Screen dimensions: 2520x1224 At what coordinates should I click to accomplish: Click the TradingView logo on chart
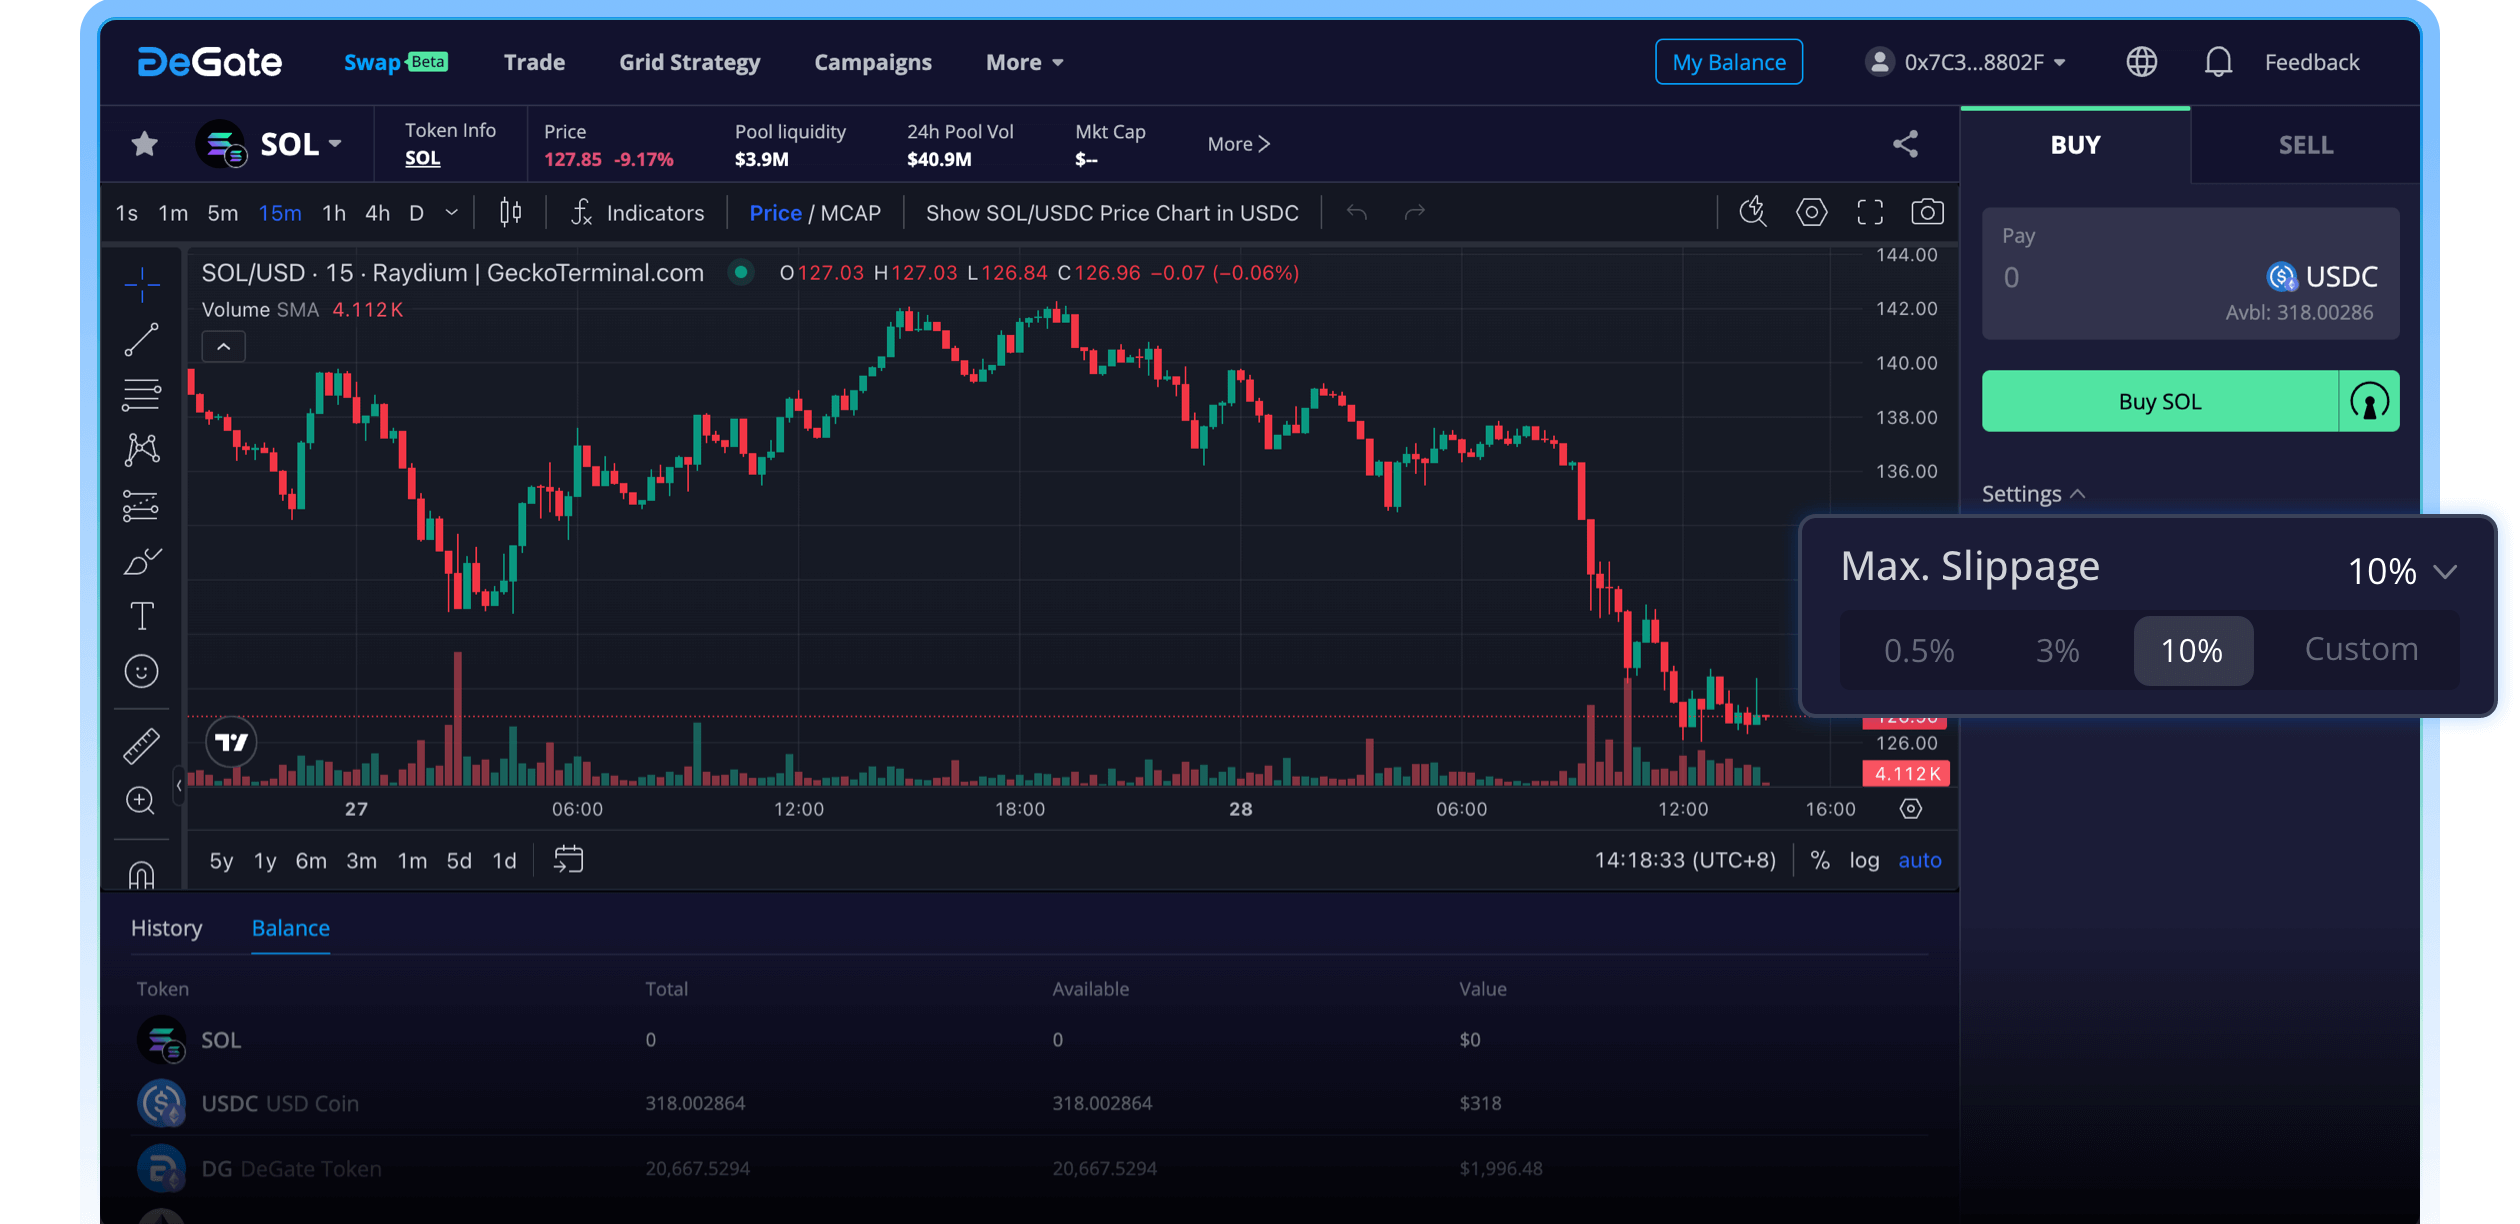[232, 742]
